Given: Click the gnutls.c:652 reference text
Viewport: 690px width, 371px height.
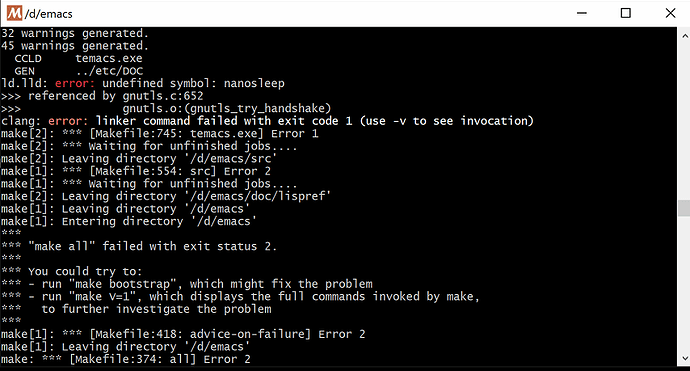Looking at the screenshot, I should [x=163, y=96].
